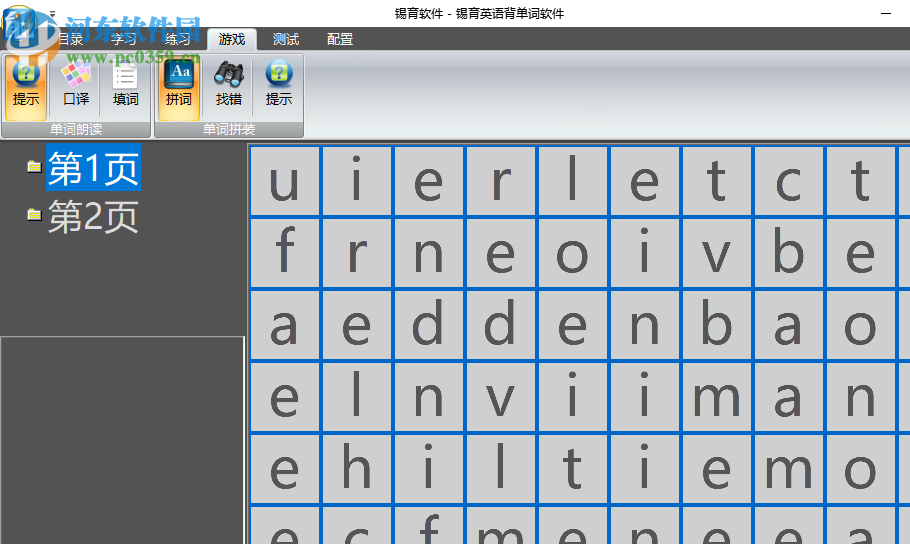The height and width of the screenshot is (544, 910).
Task: Select the 'l' tile in row 'elnviiman'
Action: [356, 397]
